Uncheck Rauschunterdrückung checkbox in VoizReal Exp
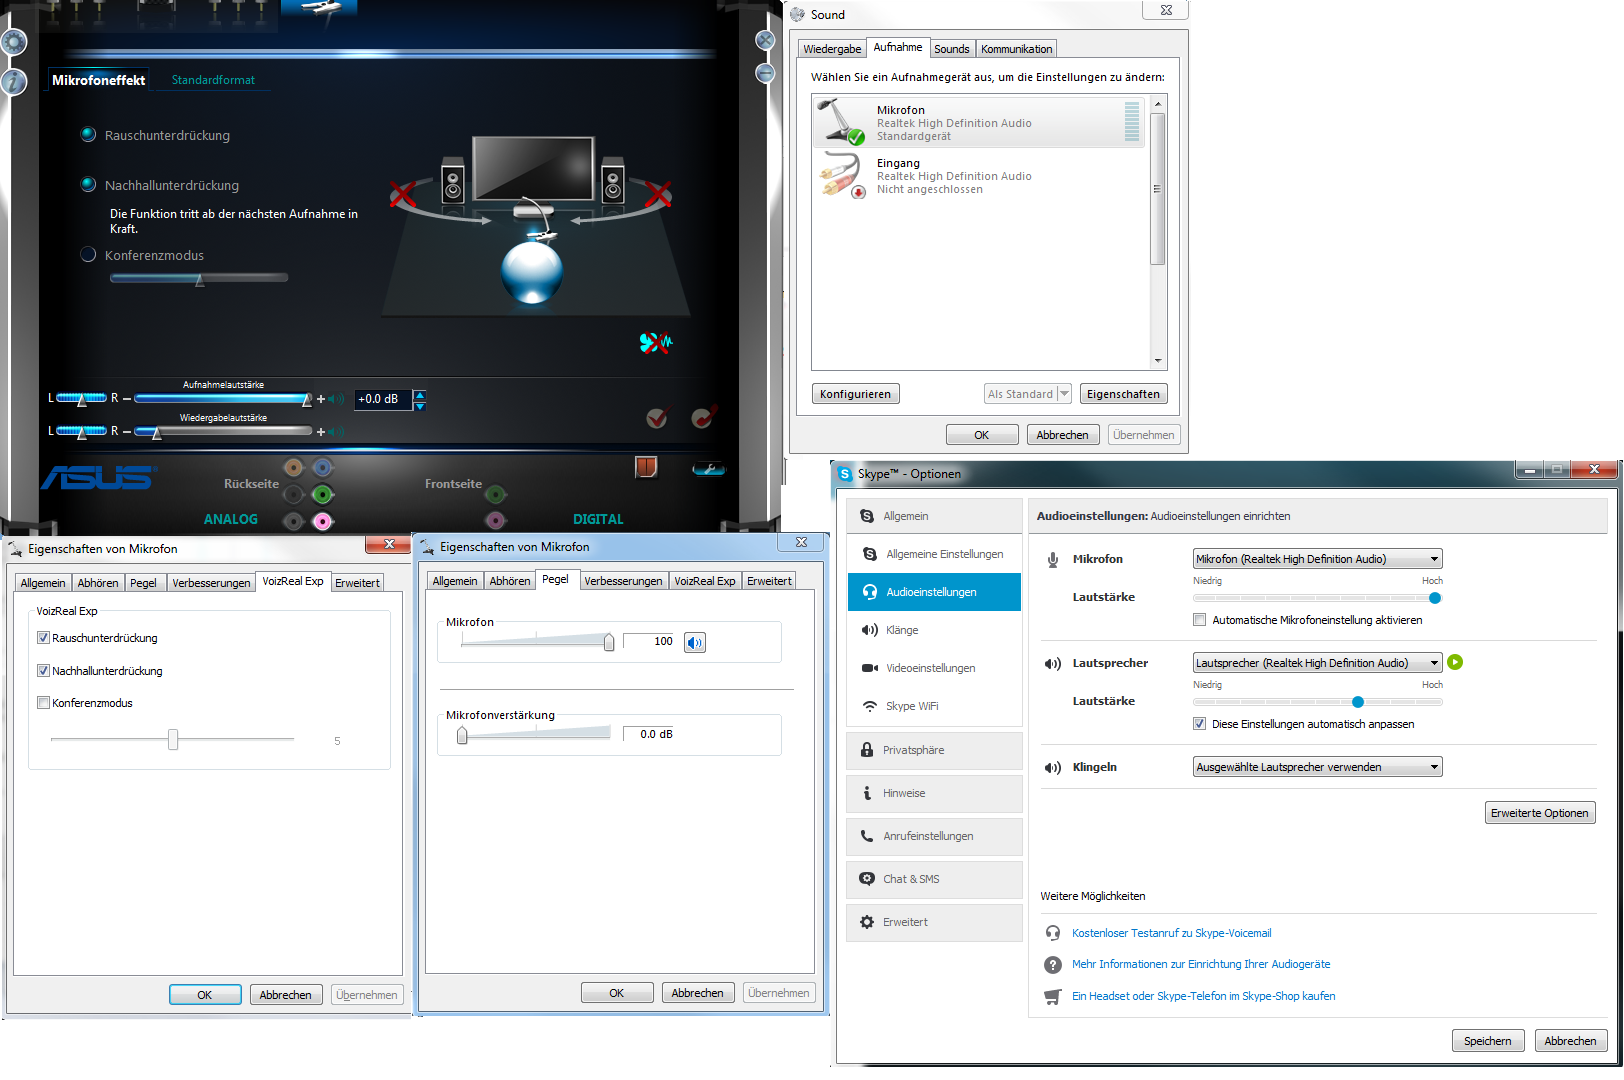The width and height of the screenshot is (1624, 1080). point(43,638)
